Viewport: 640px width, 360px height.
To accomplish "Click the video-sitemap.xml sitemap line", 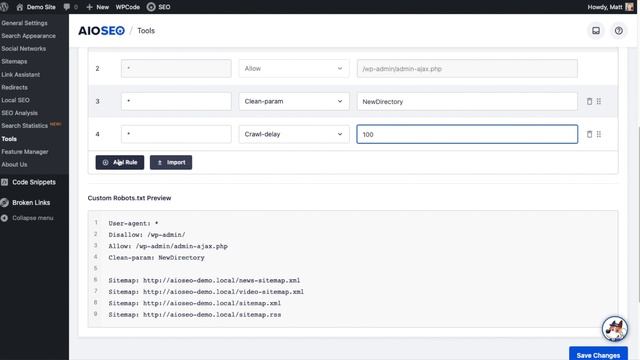I will [x=206, y=292].
